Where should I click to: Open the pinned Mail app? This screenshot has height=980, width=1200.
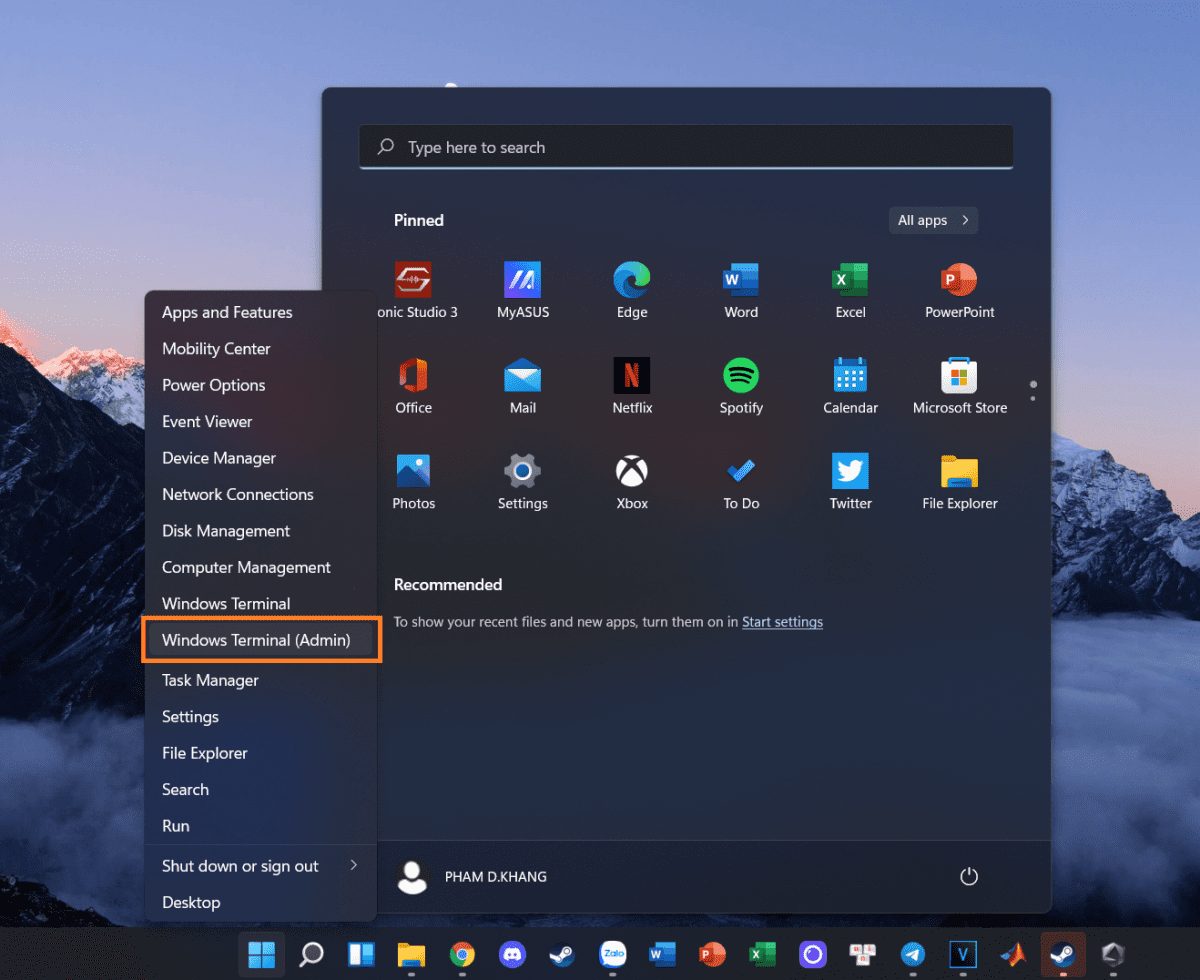click(523, 385)
